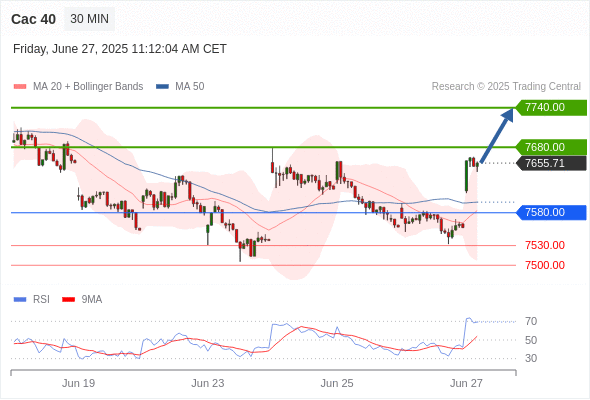Click the Jun 25 date axis label
The width and height of the screenshot is (590, 400).
tap(337, 383)
